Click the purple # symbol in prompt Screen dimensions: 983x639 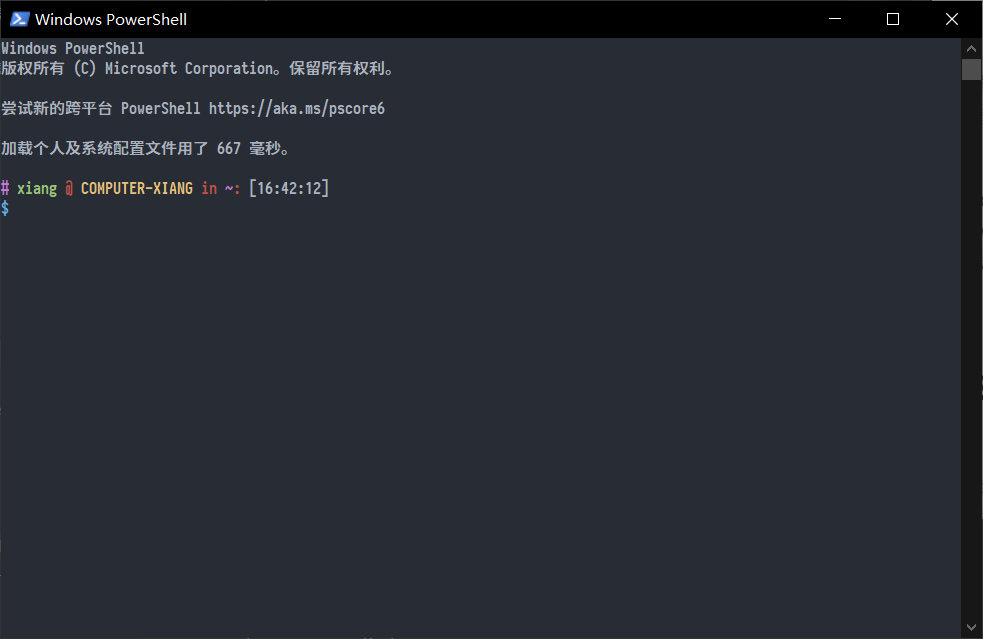[5, 188]
